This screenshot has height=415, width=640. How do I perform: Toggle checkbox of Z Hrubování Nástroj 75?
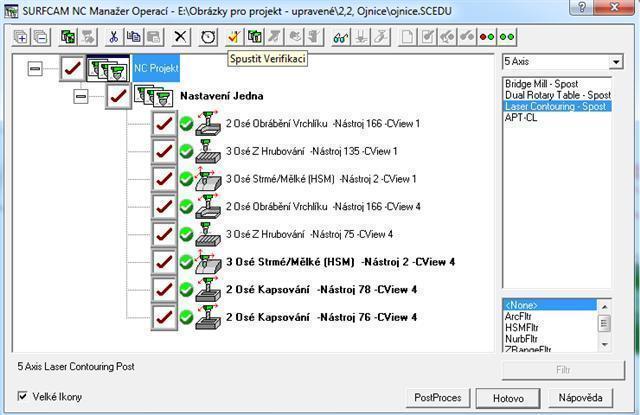(164, 234)
